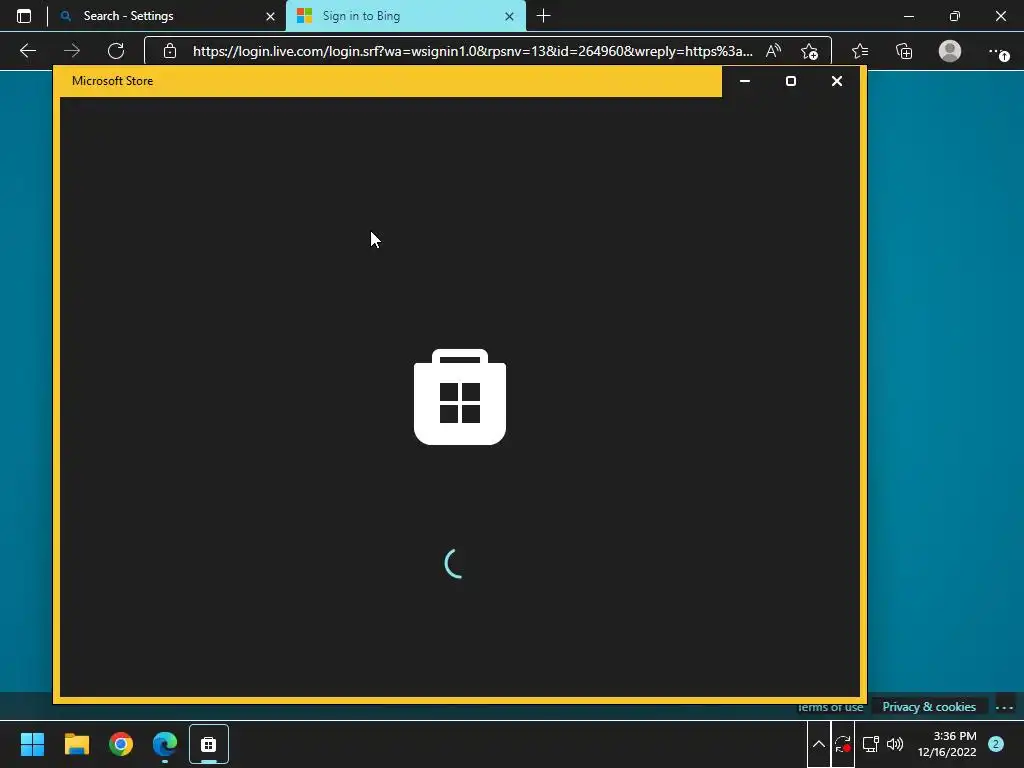This screenshot has width=1024, height=768.
Task: Open the Windows Start menu
Action: pyautogui.click(x=32, y=744)
